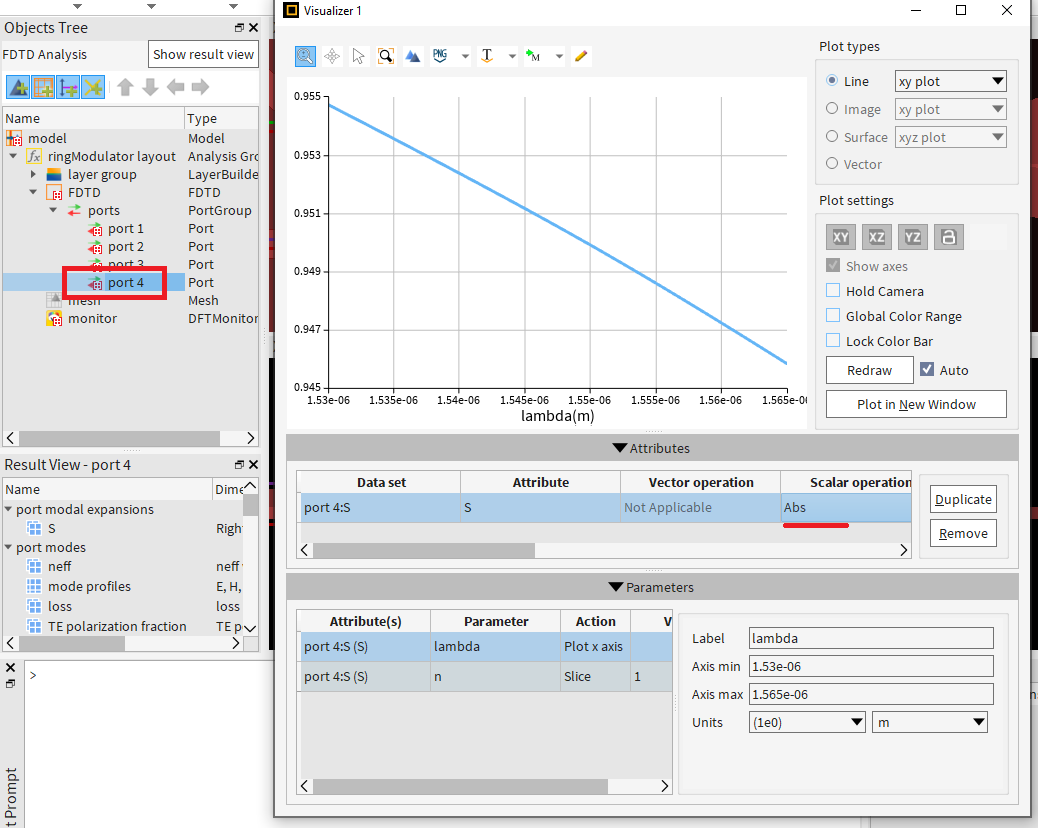Open the Line xy plot dropdown
Screen dimensions: 1038x828
951,81
